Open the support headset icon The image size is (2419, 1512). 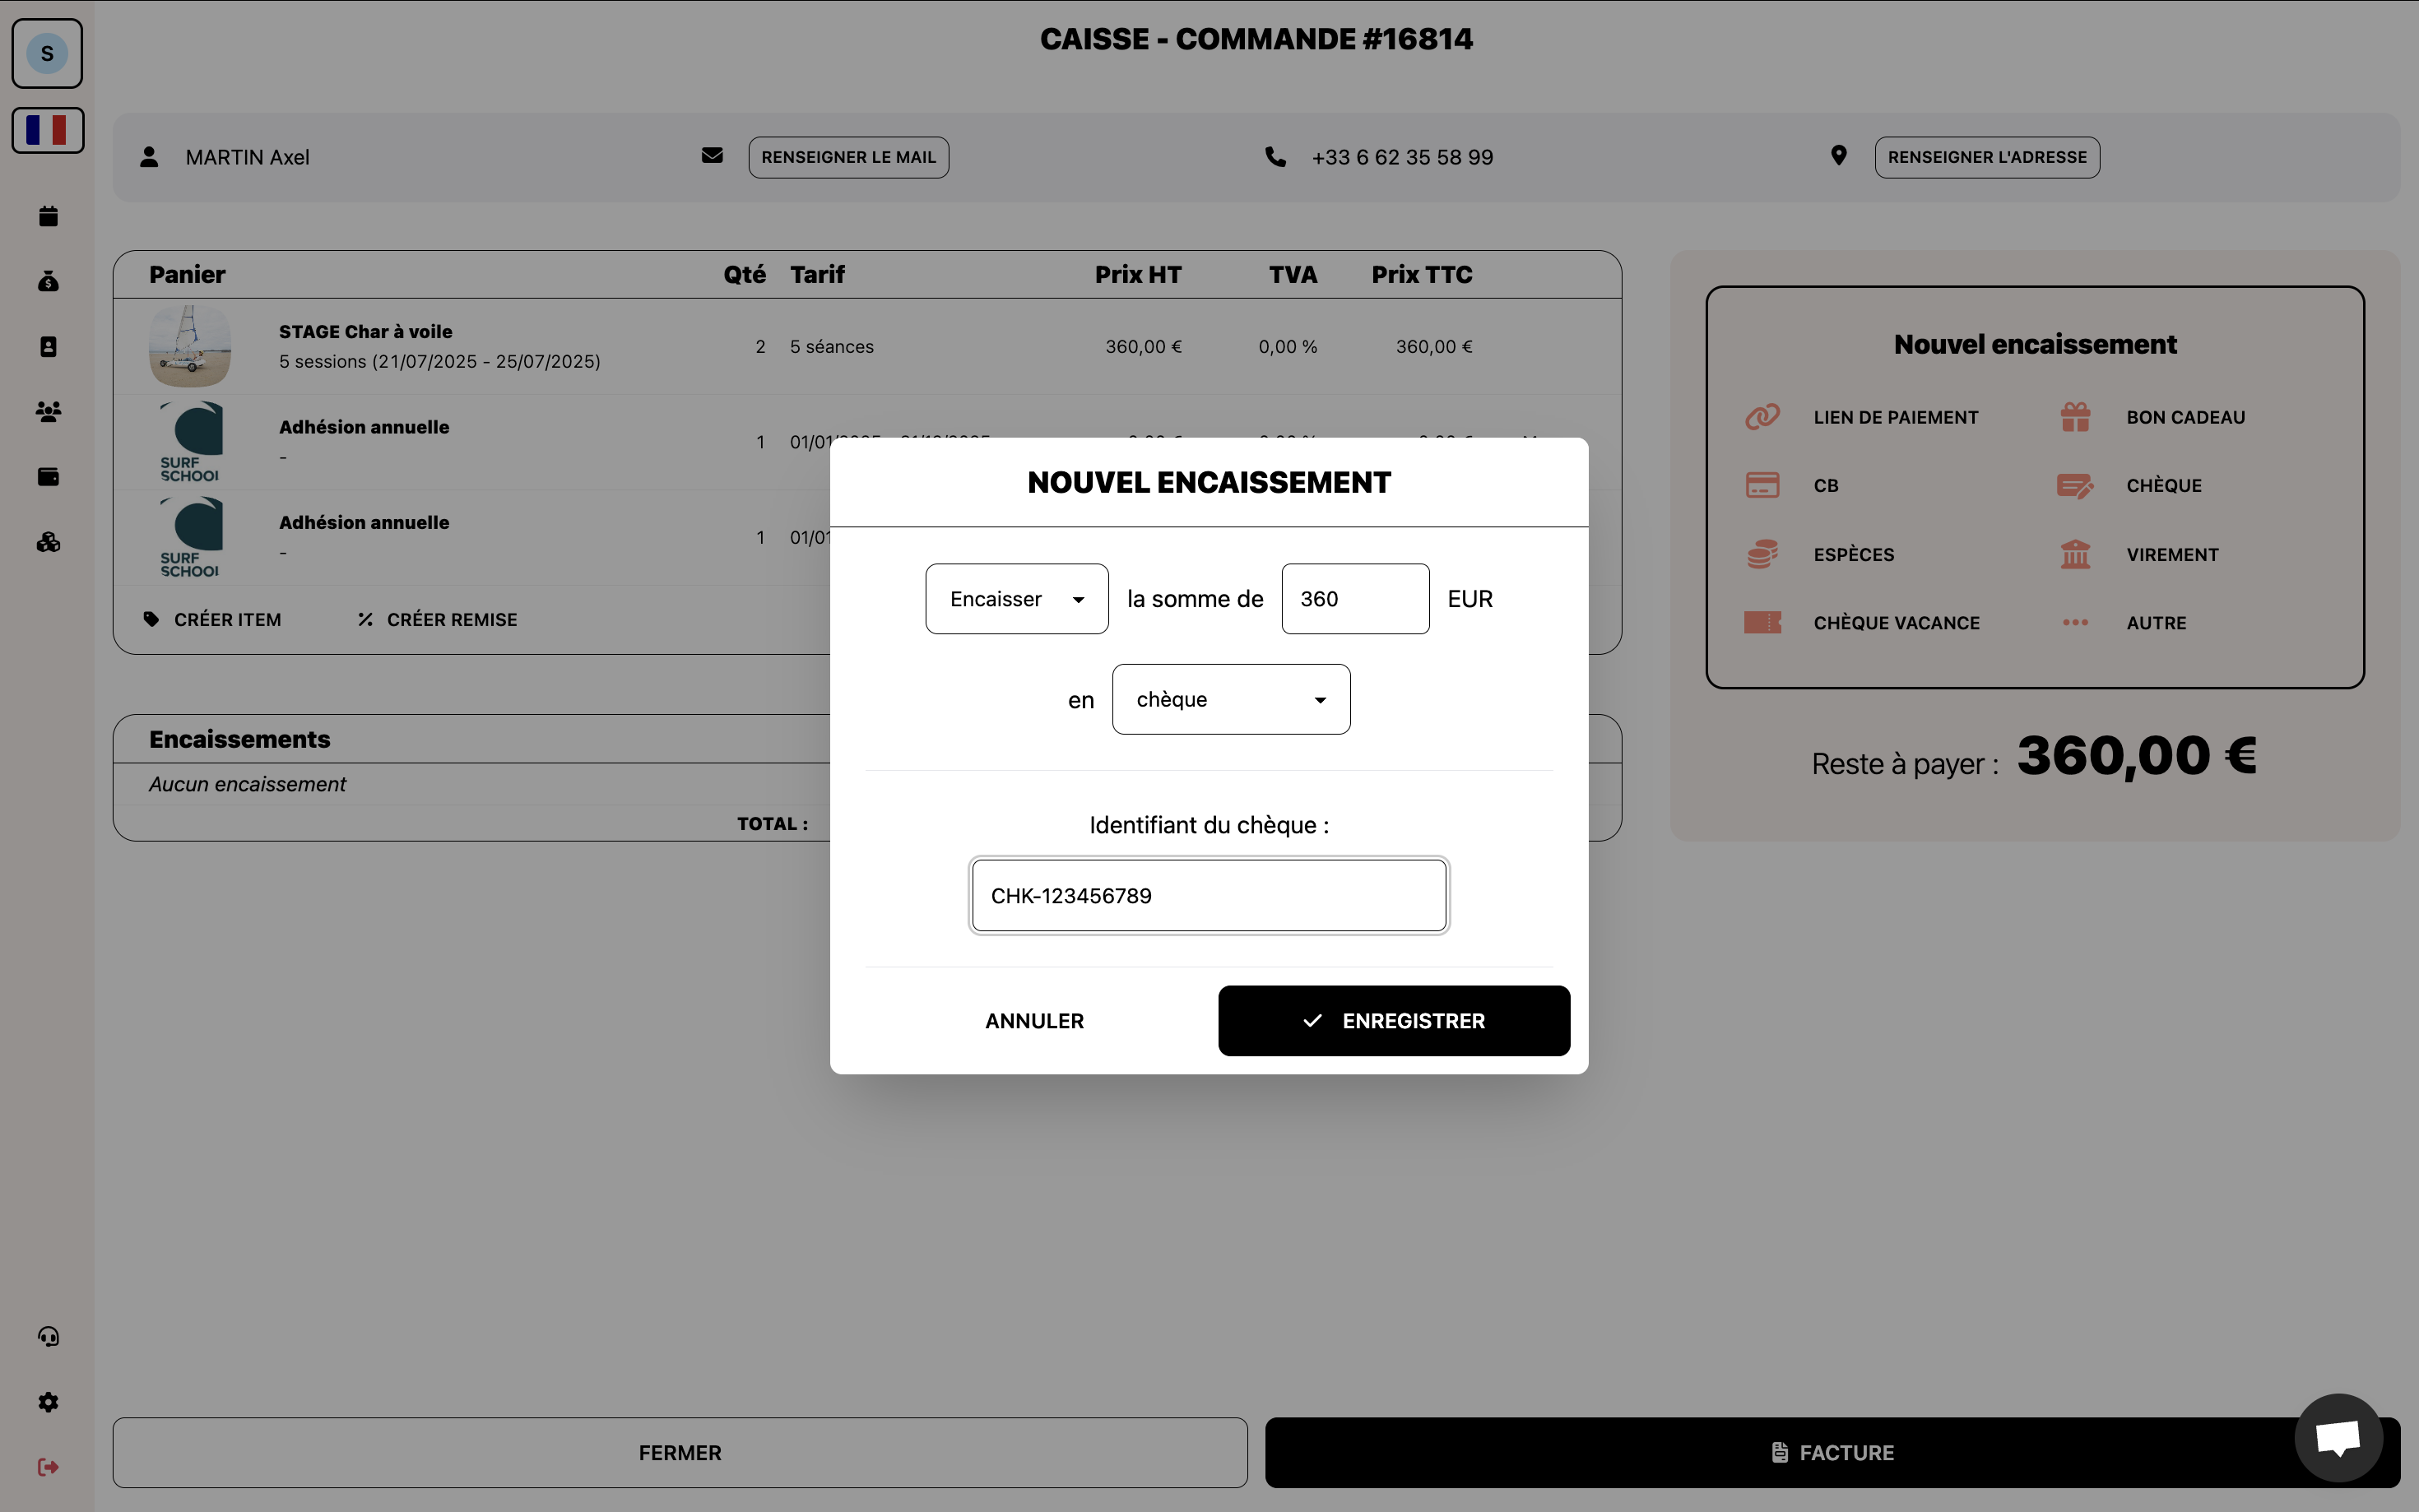48,1337
